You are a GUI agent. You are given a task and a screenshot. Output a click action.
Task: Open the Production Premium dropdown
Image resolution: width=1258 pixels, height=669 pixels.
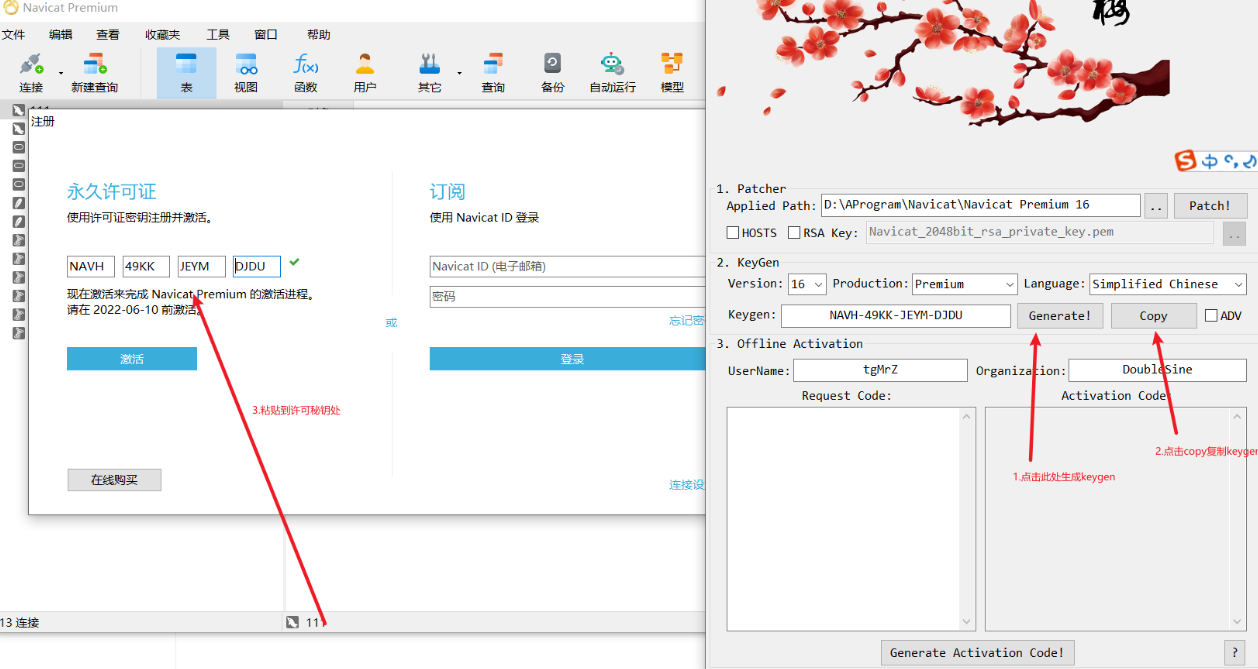point(965,284)
